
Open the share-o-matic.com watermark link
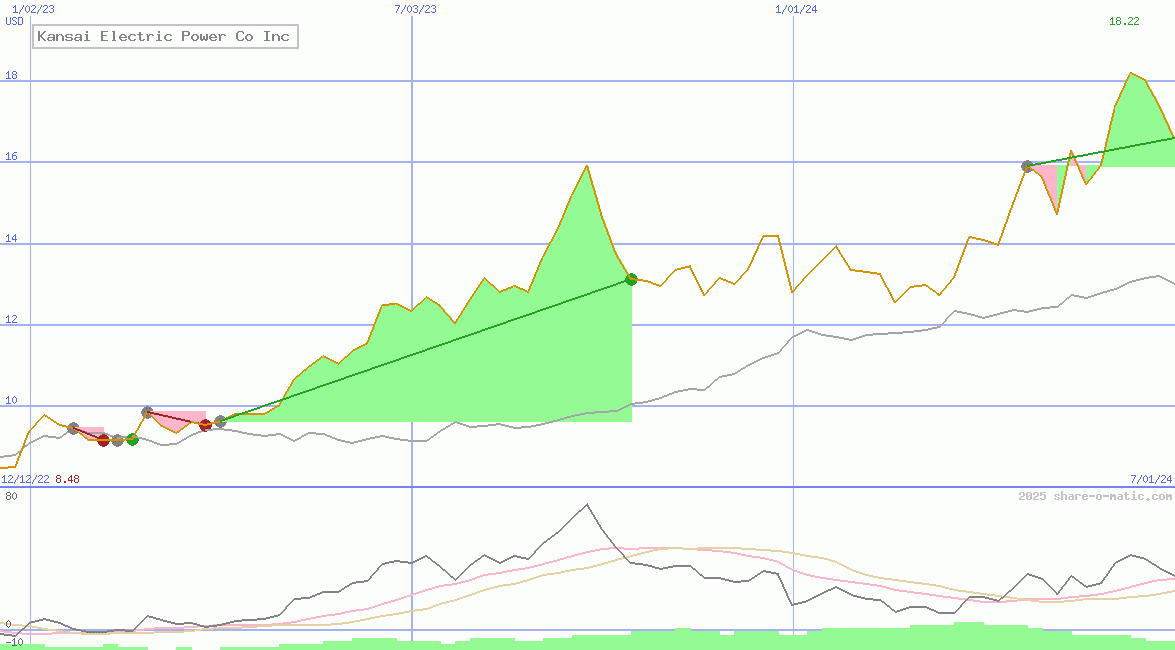[1095, 496]
